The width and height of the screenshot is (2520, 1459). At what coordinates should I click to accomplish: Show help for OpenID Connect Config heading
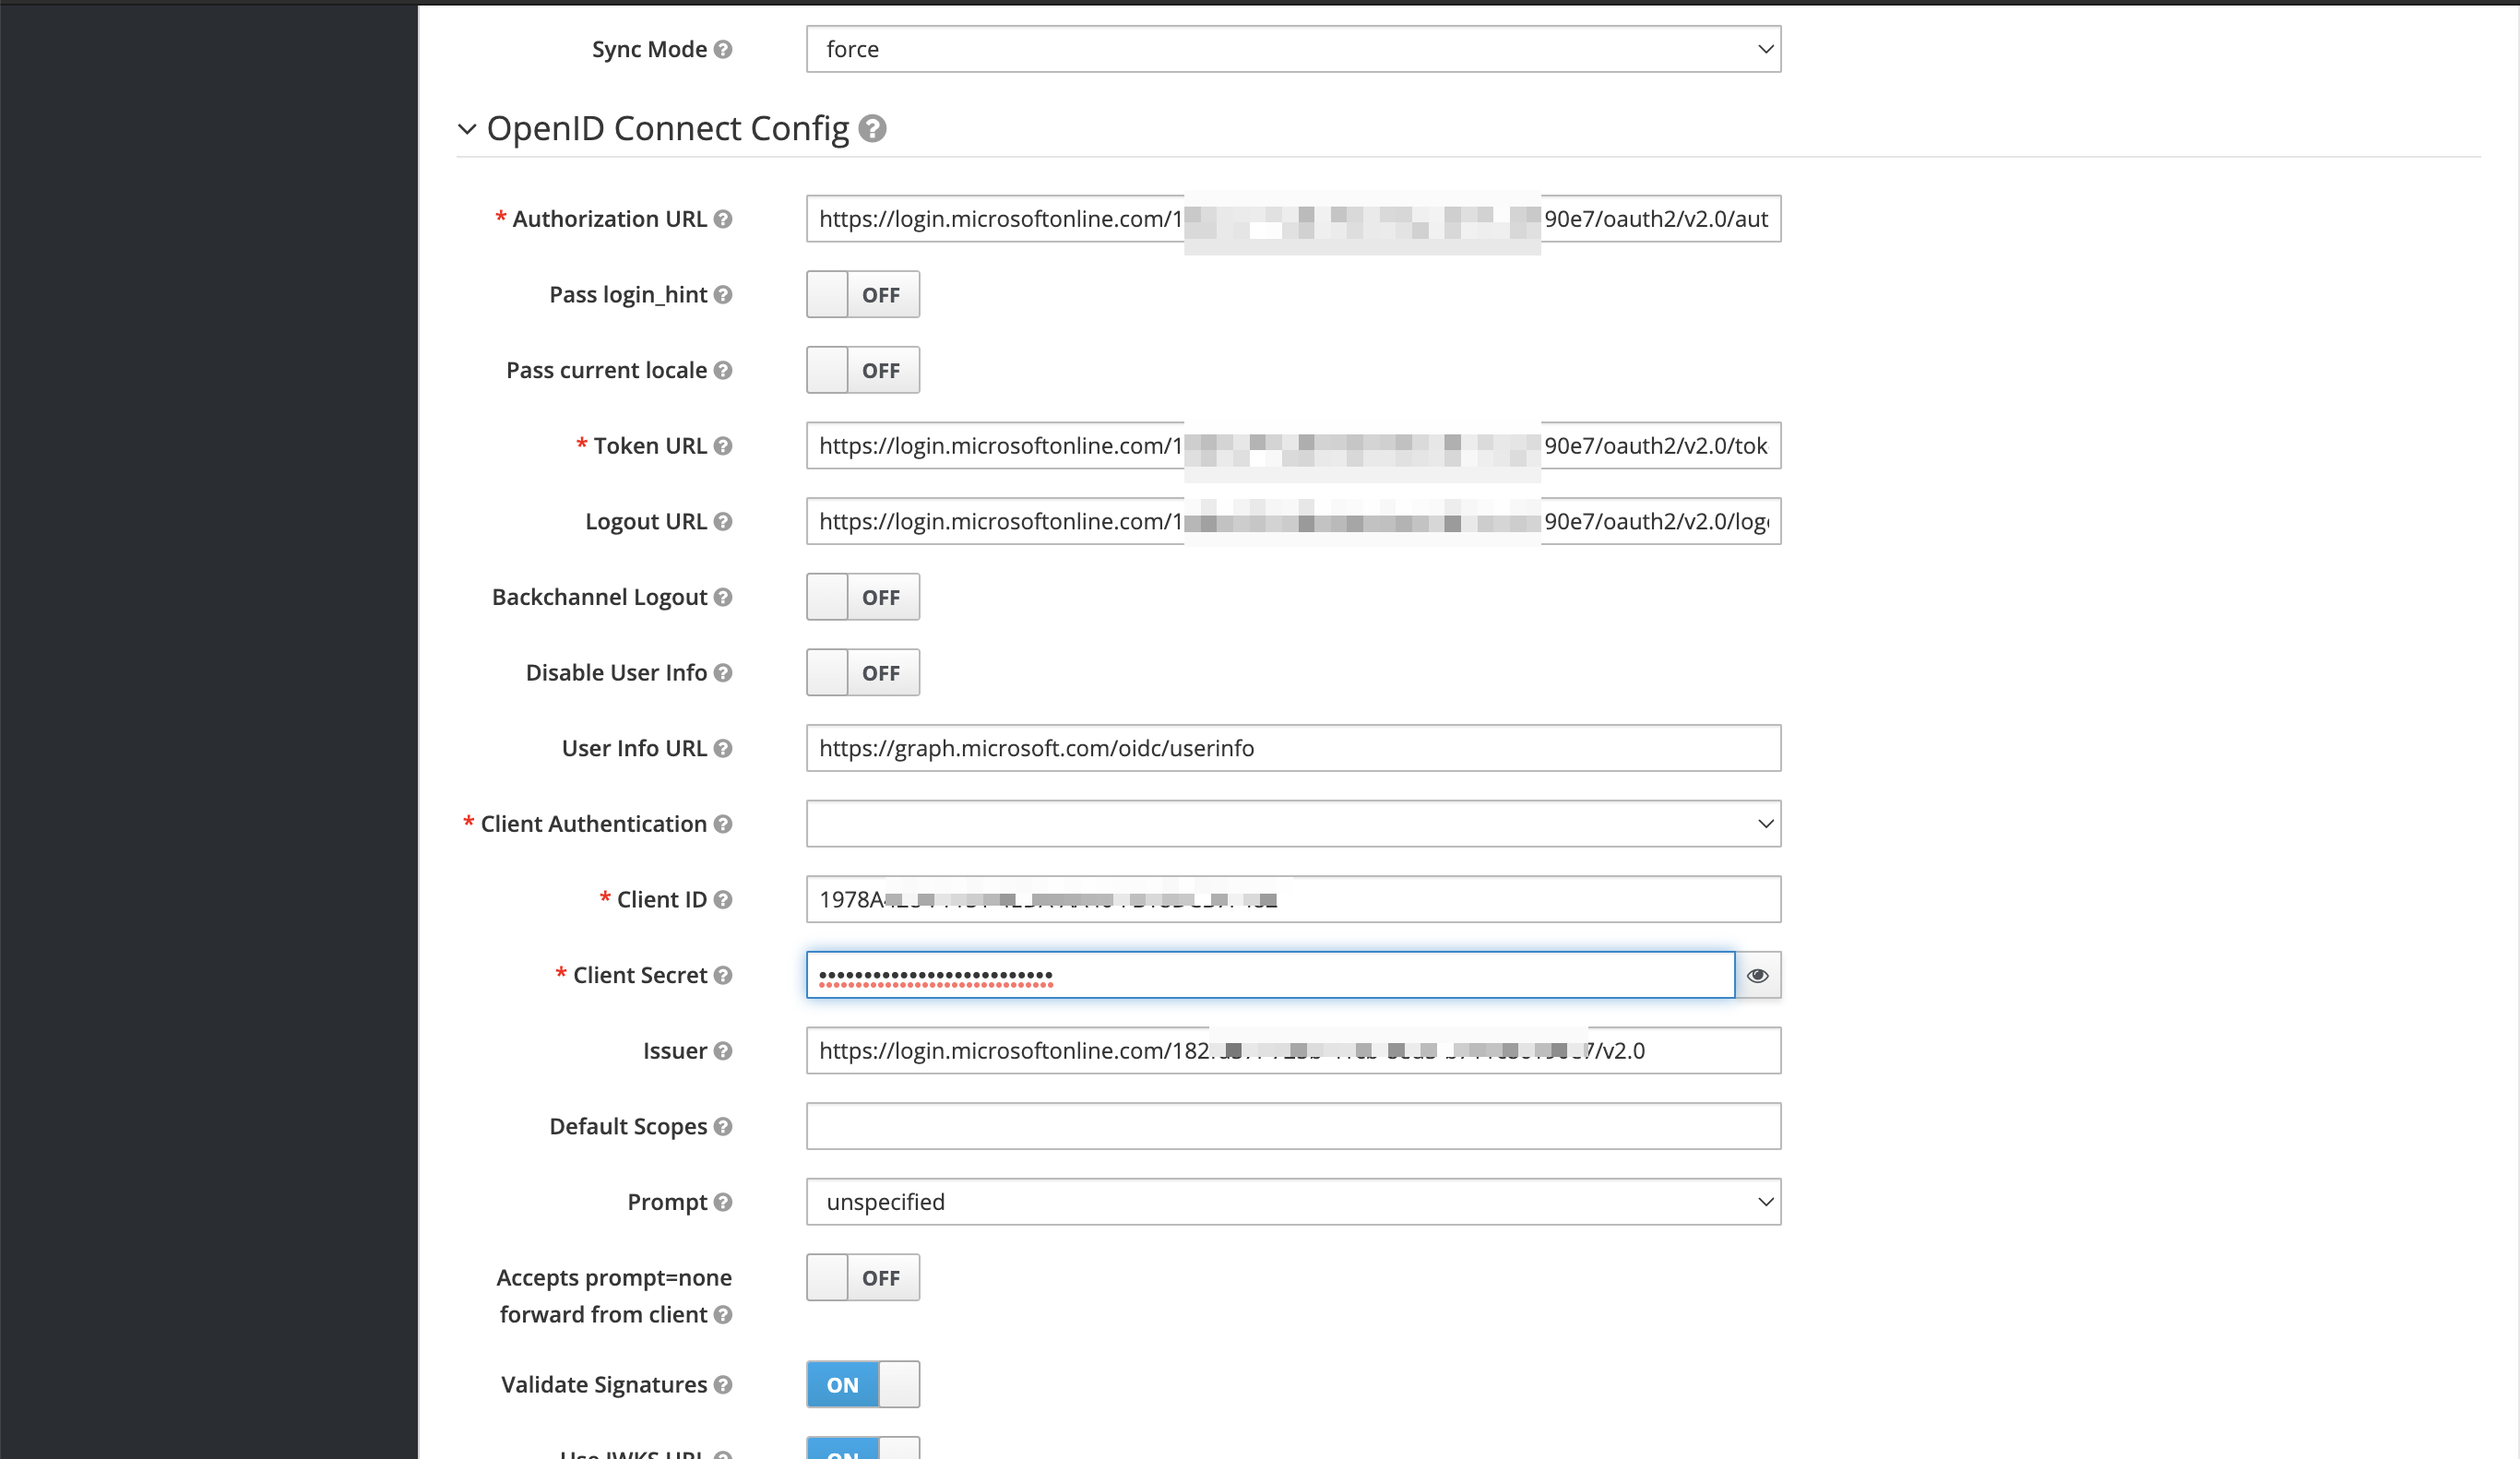(x=872, y=129)
